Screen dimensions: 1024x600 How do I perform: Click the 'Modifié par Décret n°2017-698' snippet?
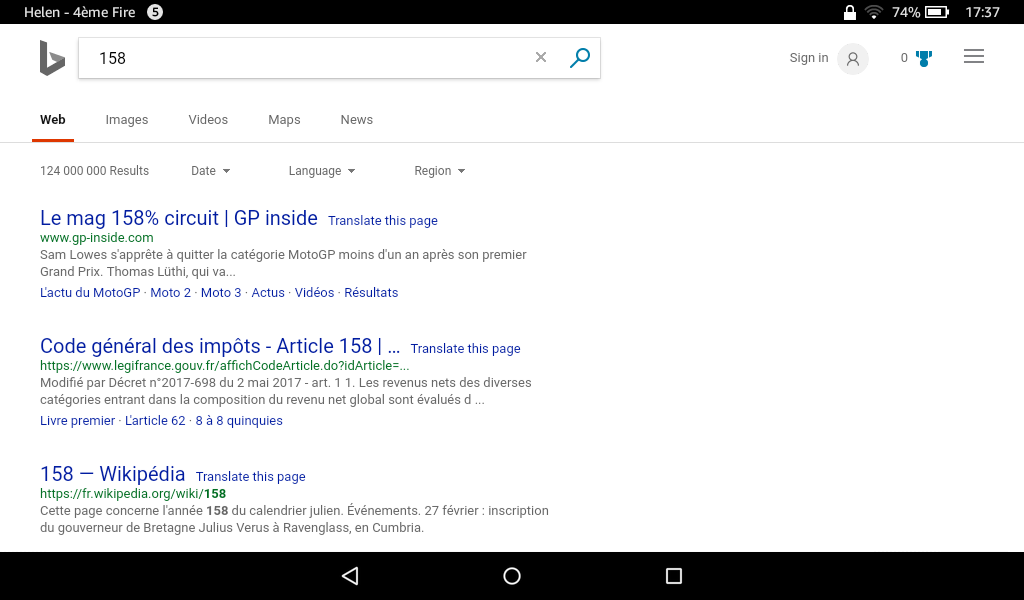(286, 391)
